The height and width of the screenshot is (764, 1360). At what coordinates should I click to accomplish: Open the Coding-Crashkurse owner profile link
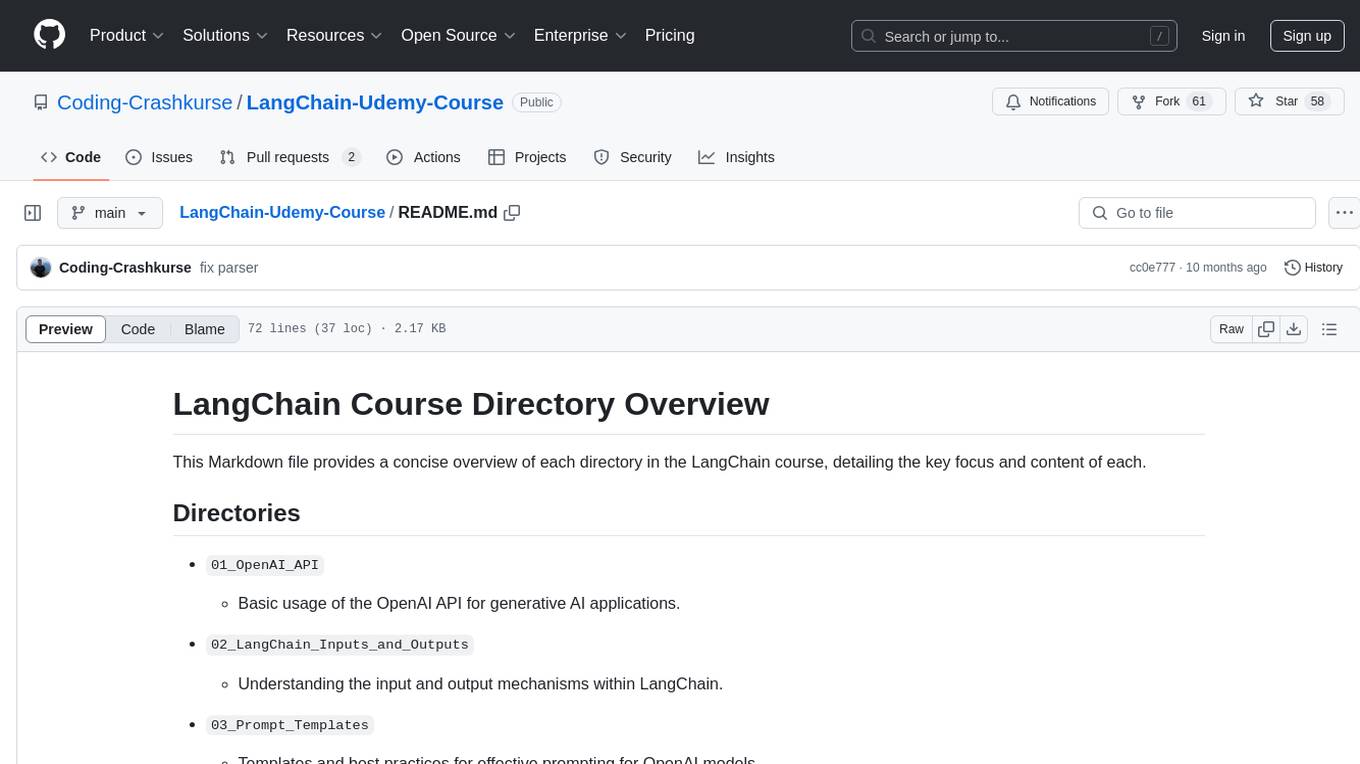145,102
